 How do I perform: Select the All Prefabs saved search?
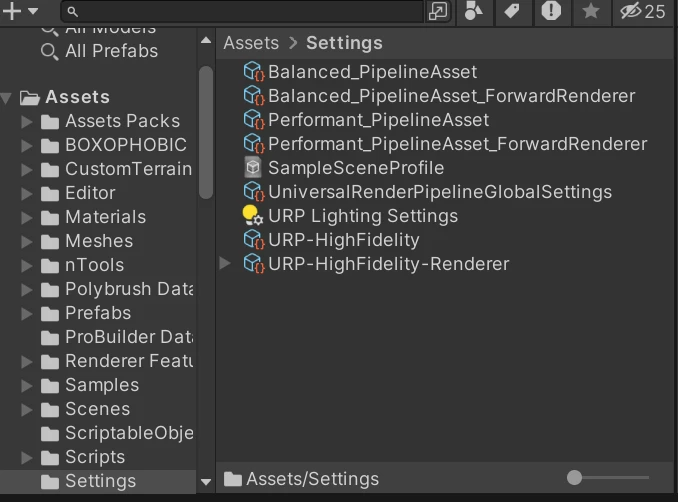coord(111,50)
